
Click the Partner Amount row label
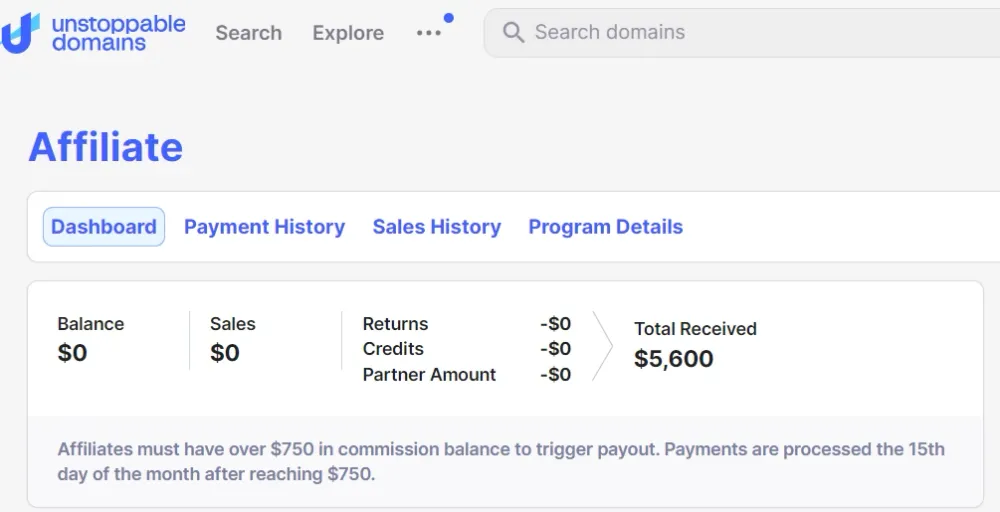[429, 375]
